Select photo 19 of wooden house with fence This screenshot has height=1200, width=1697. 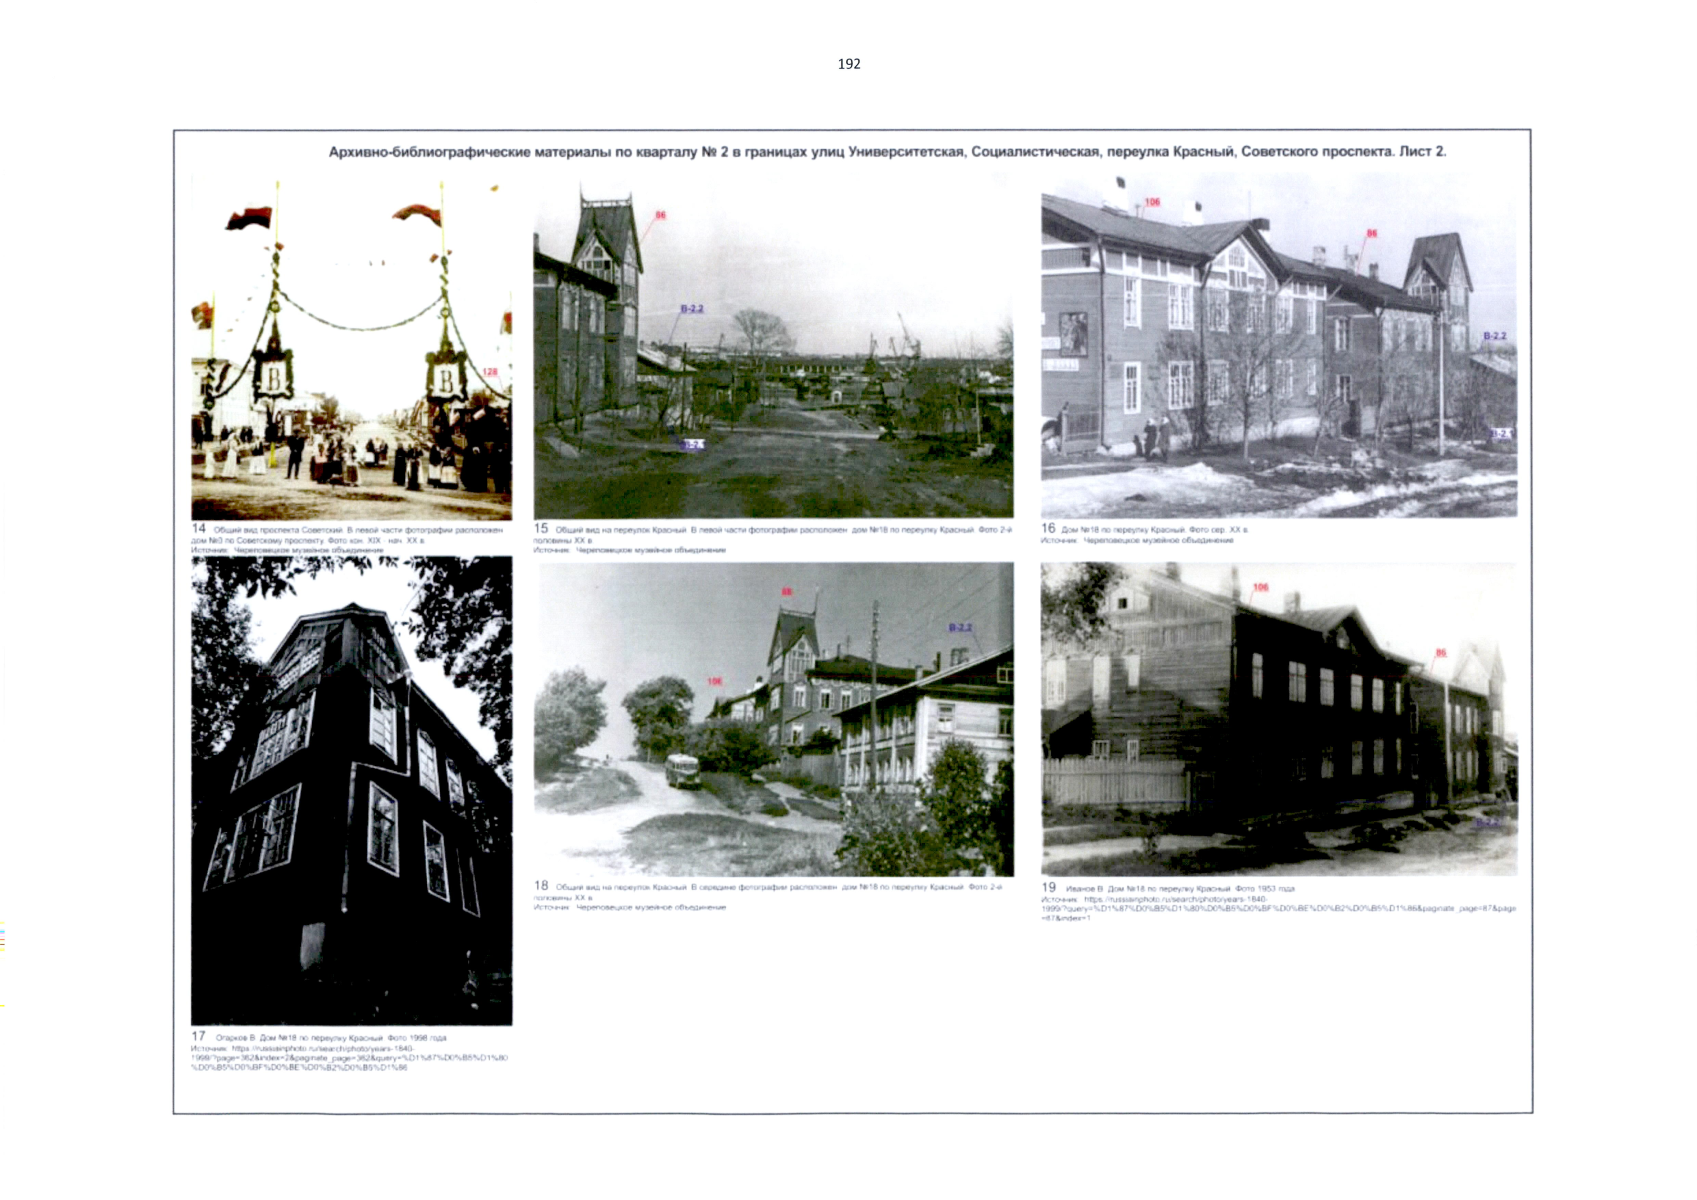click(x=1278, y=718)
